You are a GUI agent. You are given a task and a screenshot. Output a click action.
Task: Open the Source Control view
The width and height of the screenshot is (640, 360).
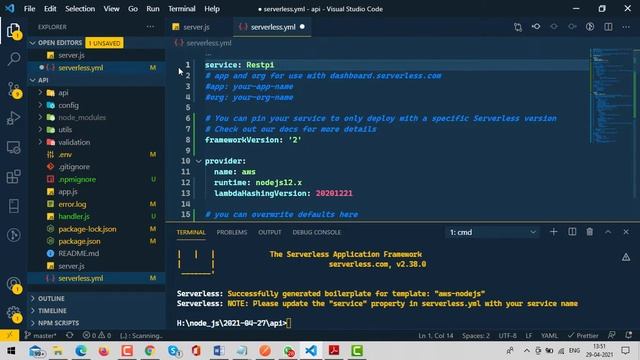pos(13,89)
